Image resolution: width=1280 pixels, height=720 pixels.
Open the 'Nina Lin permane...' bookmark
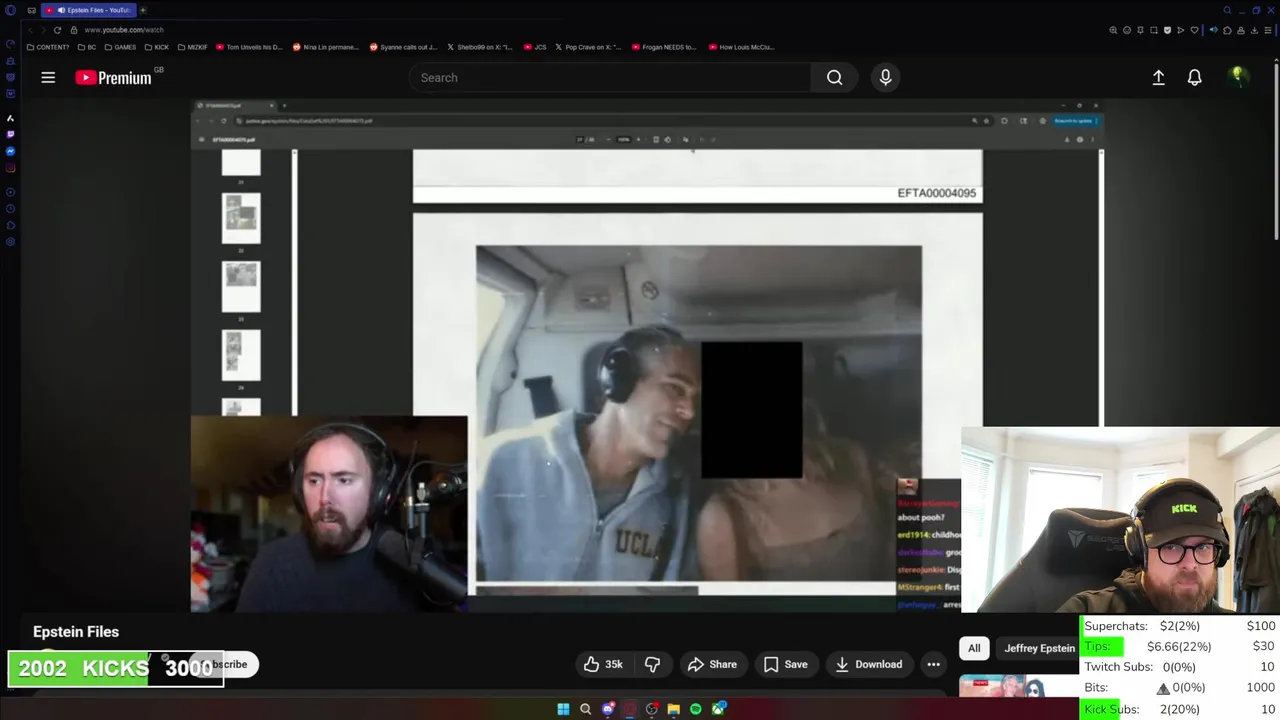click(325, 47)
